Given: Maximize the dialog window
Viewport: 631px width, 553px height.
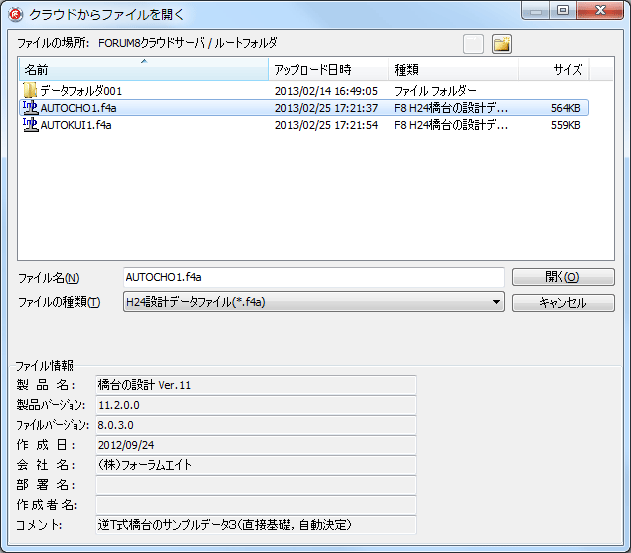Looking at the screenshot, I should pyautogui.click(x=563, y=10).
